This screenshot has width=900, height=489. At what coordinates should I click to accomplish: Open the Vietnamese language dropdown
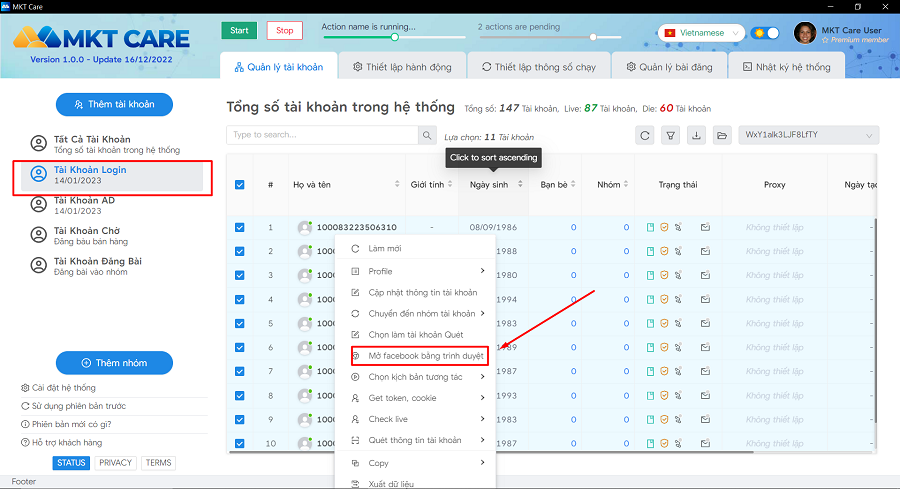pyautogui.click(x=701, y=33)
